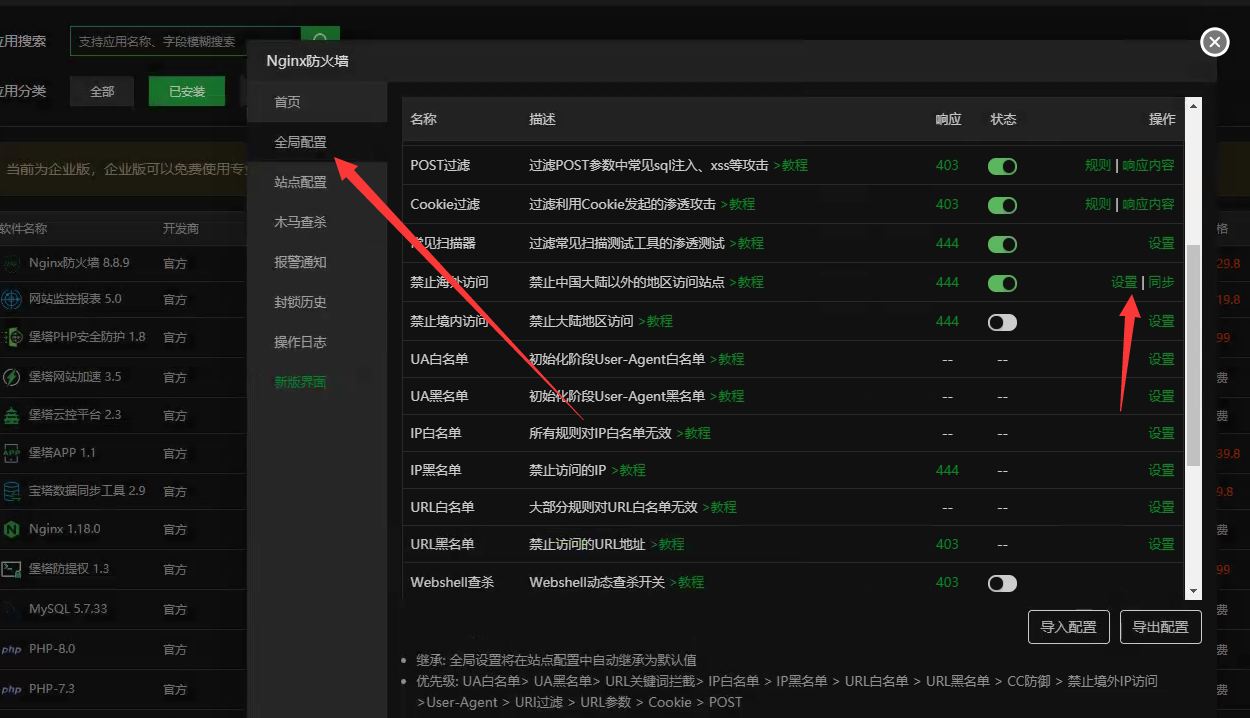Open 封锁历史 section
The height and width of the screenshot is (718, 1250).
(317, 302)
